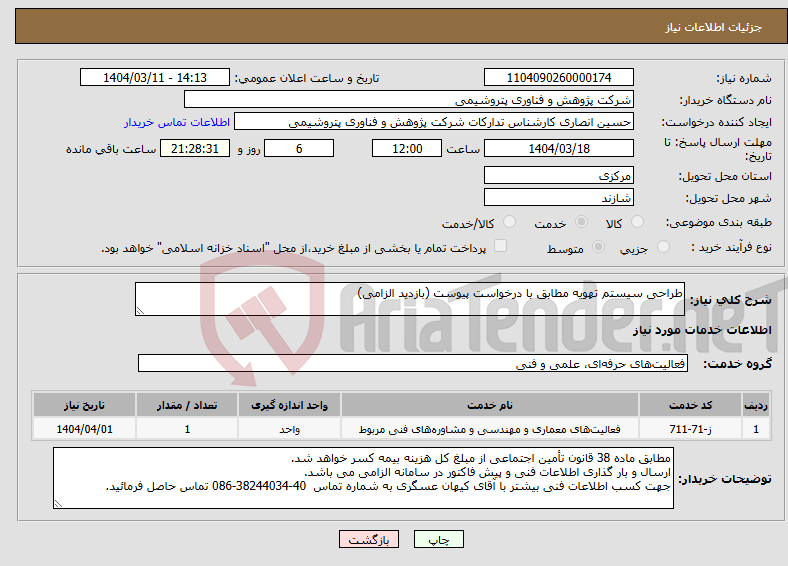Click the quantity cell 1 in تعداد column
Viewport: 788px width, 566px height.
pyautogui.click(x=187, y=429)
